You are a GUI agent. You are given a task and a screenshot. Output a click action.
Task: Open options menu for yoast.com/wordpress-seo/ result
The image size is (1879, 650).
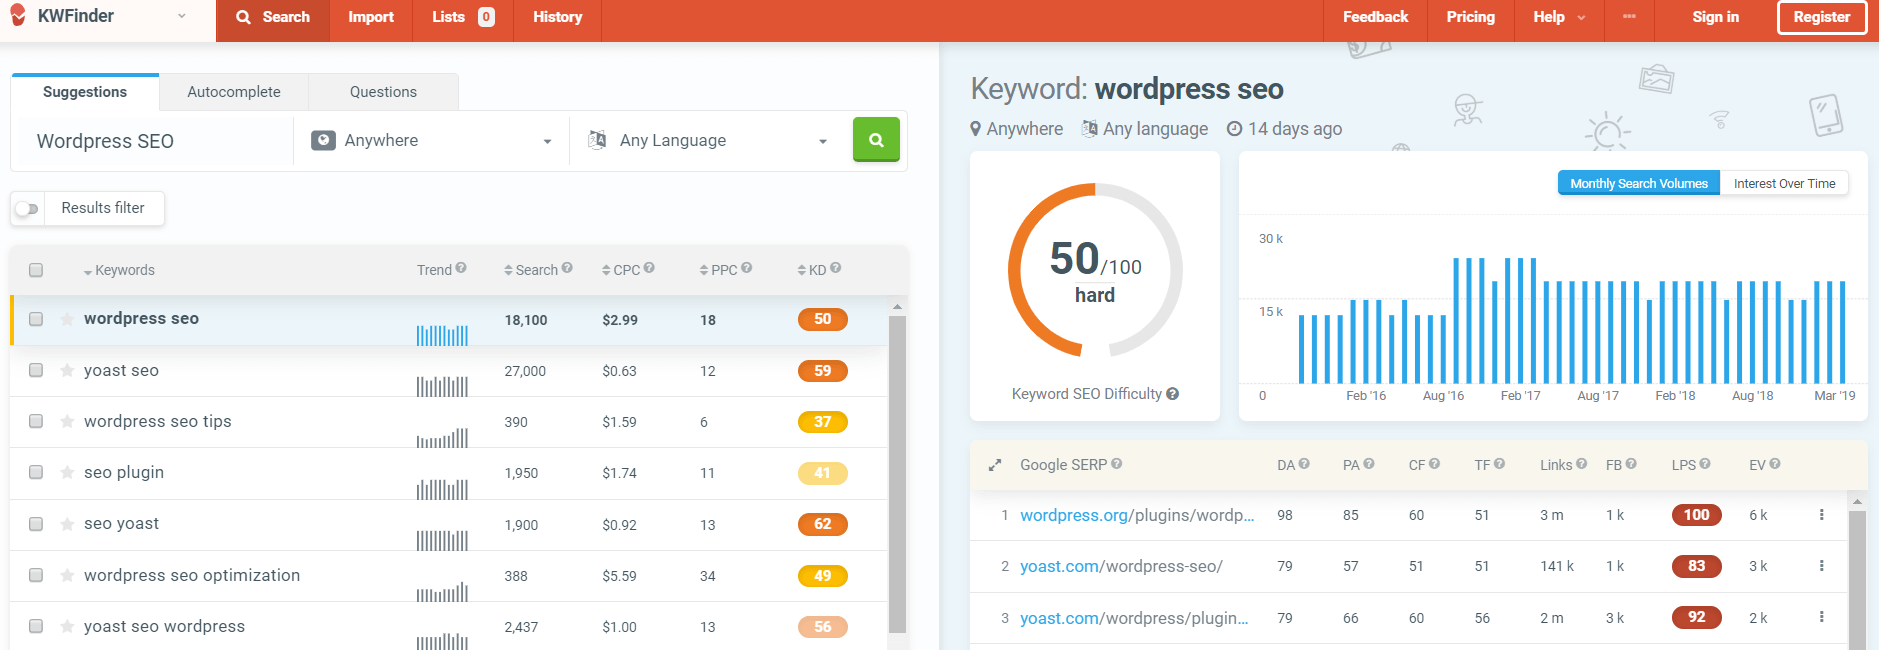click(x=1821, y=566)
